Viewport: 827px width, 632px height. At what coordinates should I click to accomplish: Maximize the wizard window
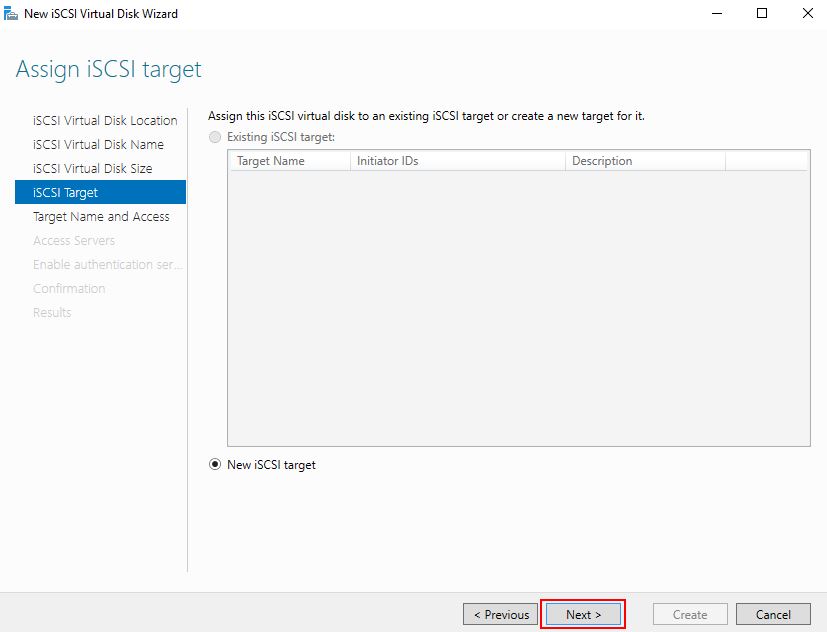click(762, 13)
